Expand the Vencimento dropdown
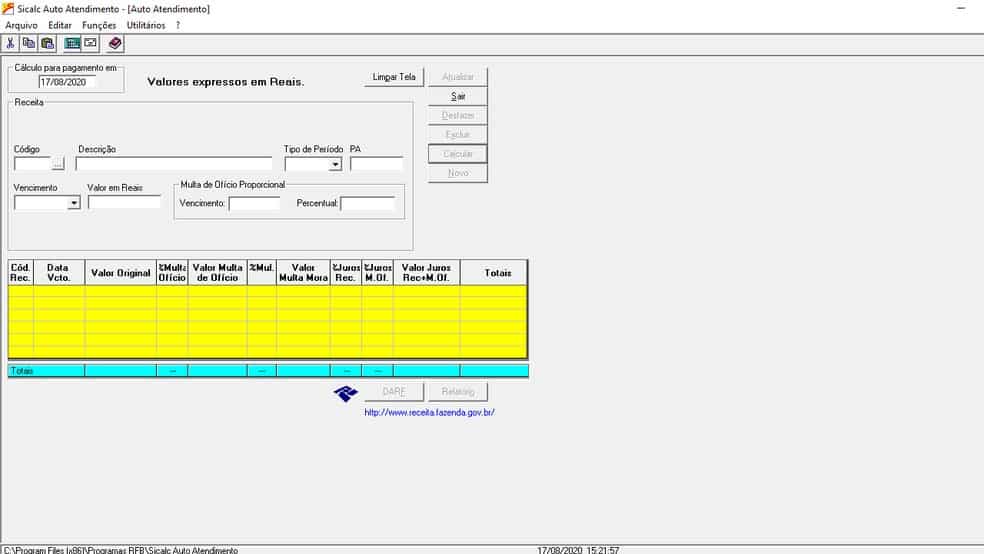 click(x=74, y=203)
